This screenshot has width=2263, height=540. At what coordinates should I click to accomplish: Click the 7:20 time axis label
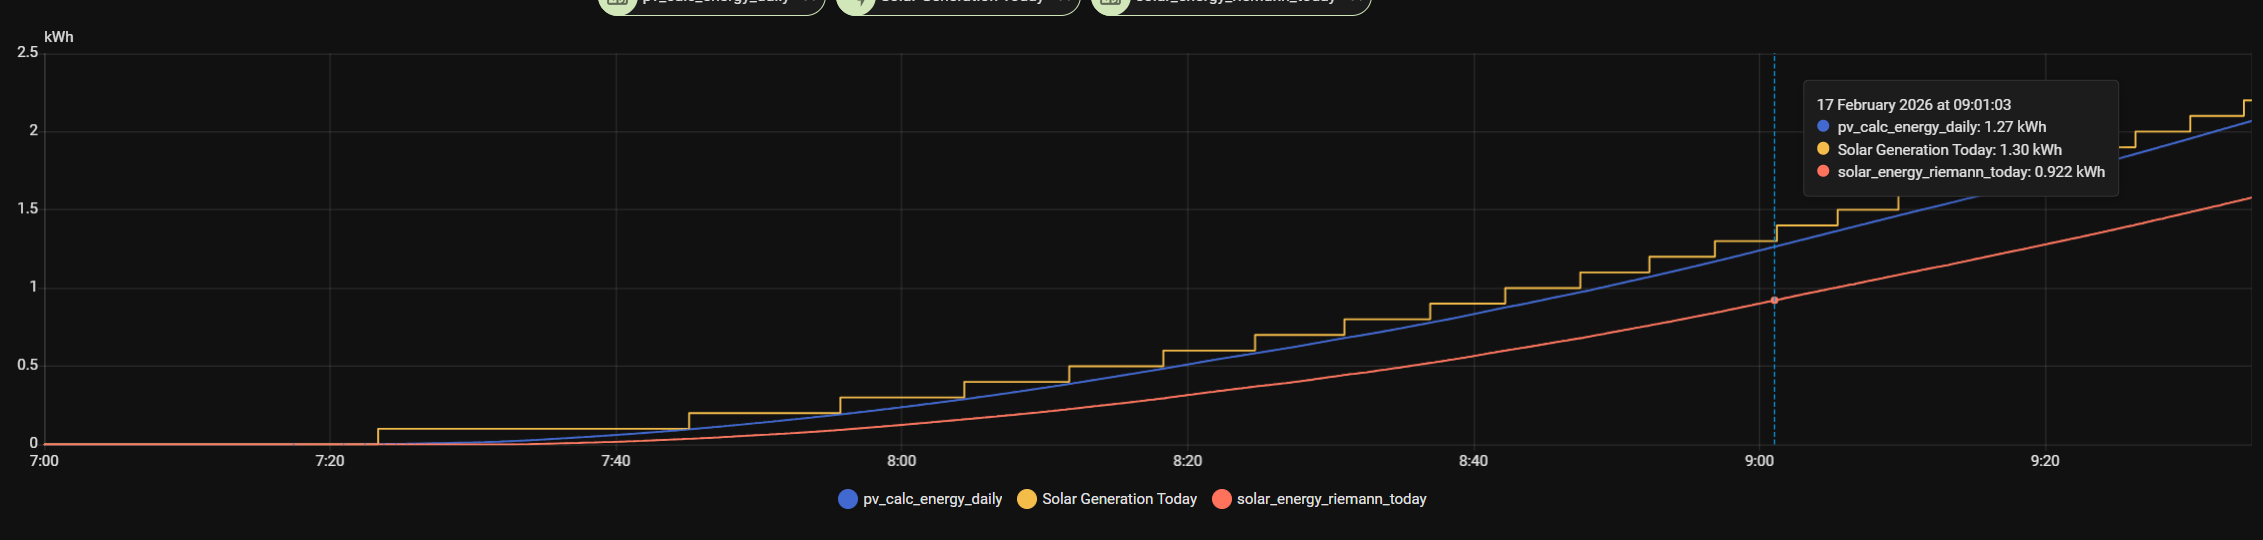(x=329, y=461)
